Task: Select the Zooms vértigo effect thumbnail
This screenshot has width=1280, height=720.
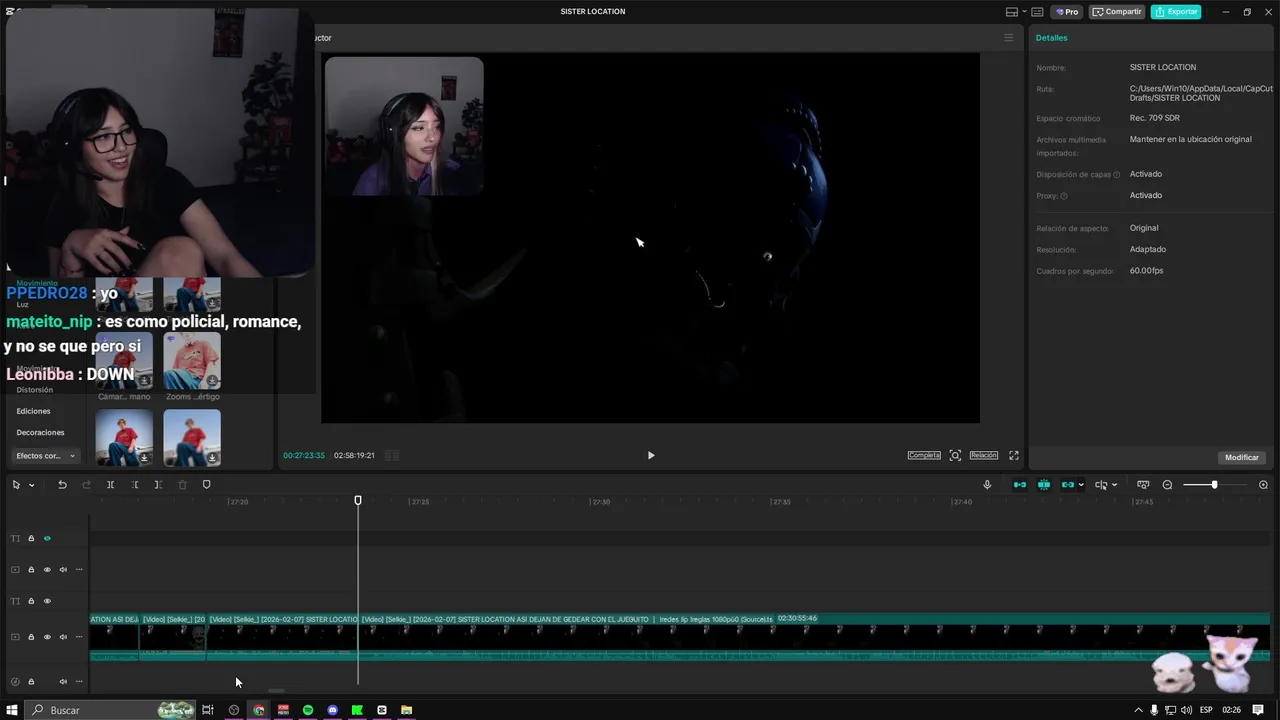Action: coord(192,361)
